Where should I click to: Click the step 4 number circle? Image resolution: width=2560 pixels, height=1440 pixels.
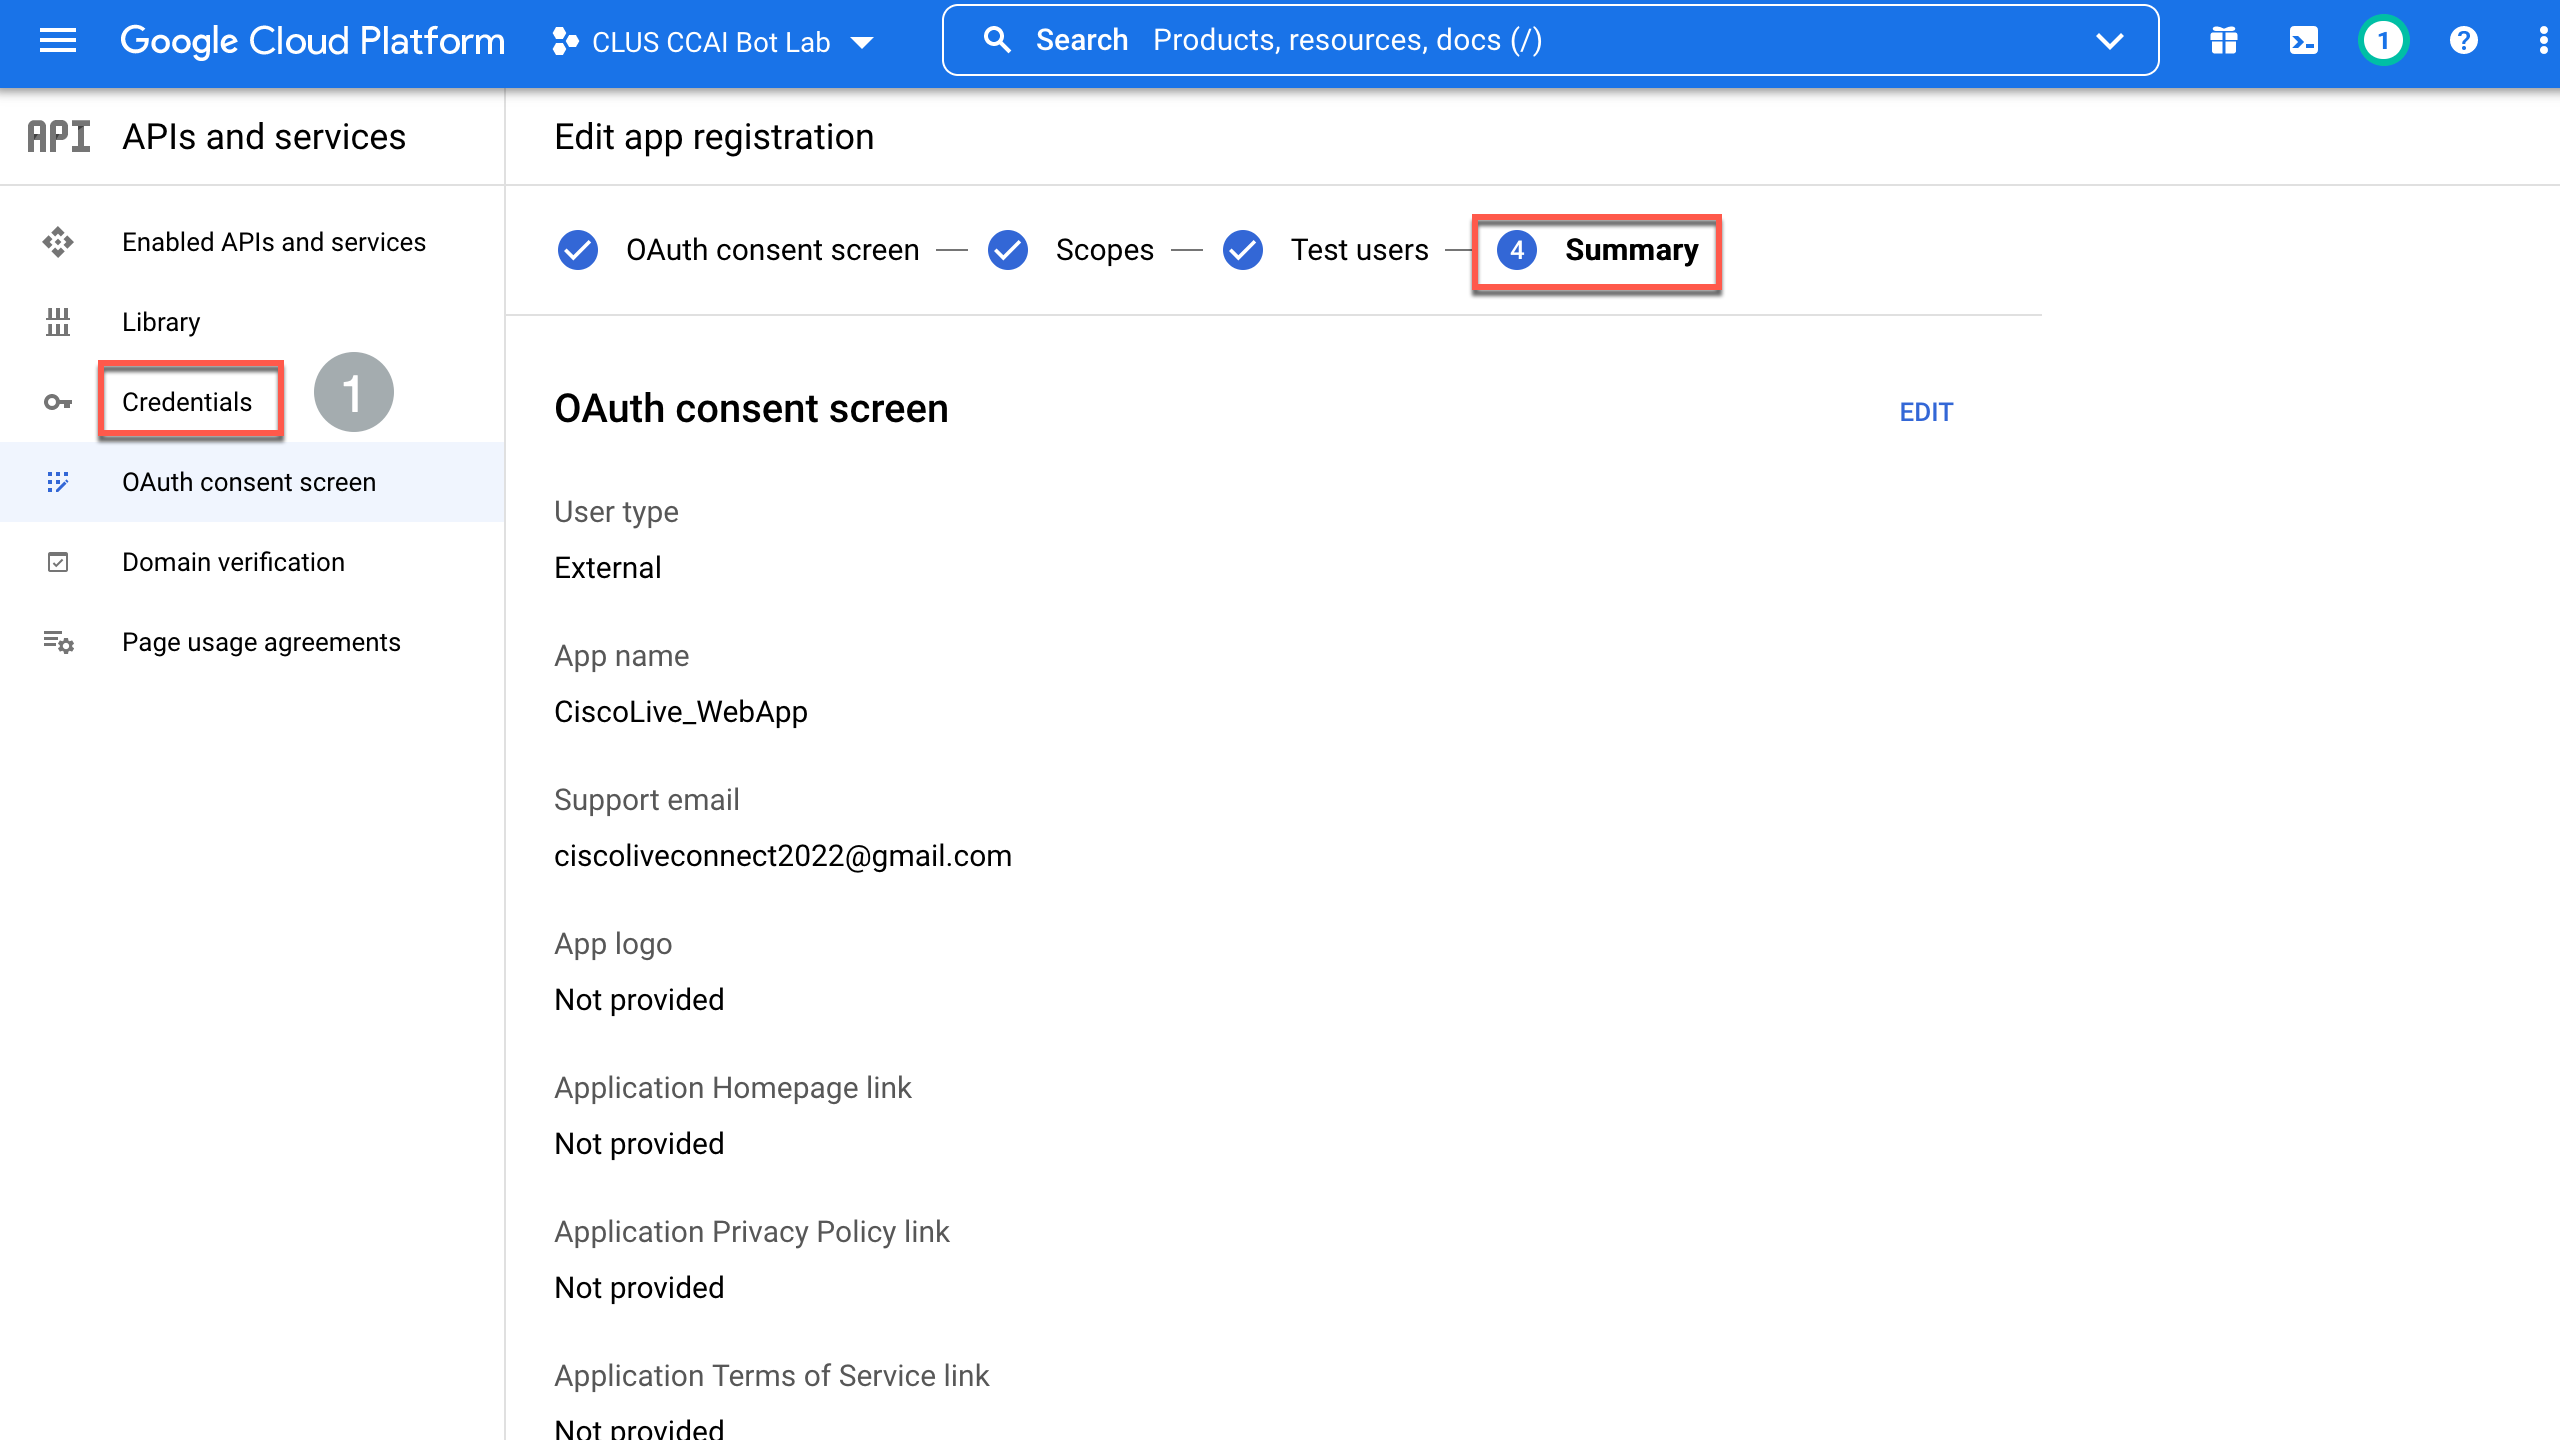pyautogui.click(x=1517, y=250)
